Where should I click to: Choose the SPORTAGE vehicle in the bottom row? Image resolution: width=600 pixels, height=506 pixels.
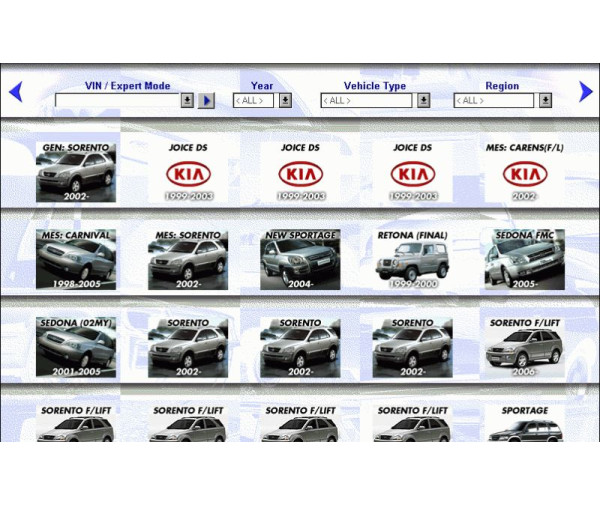(x=524, y=424)
